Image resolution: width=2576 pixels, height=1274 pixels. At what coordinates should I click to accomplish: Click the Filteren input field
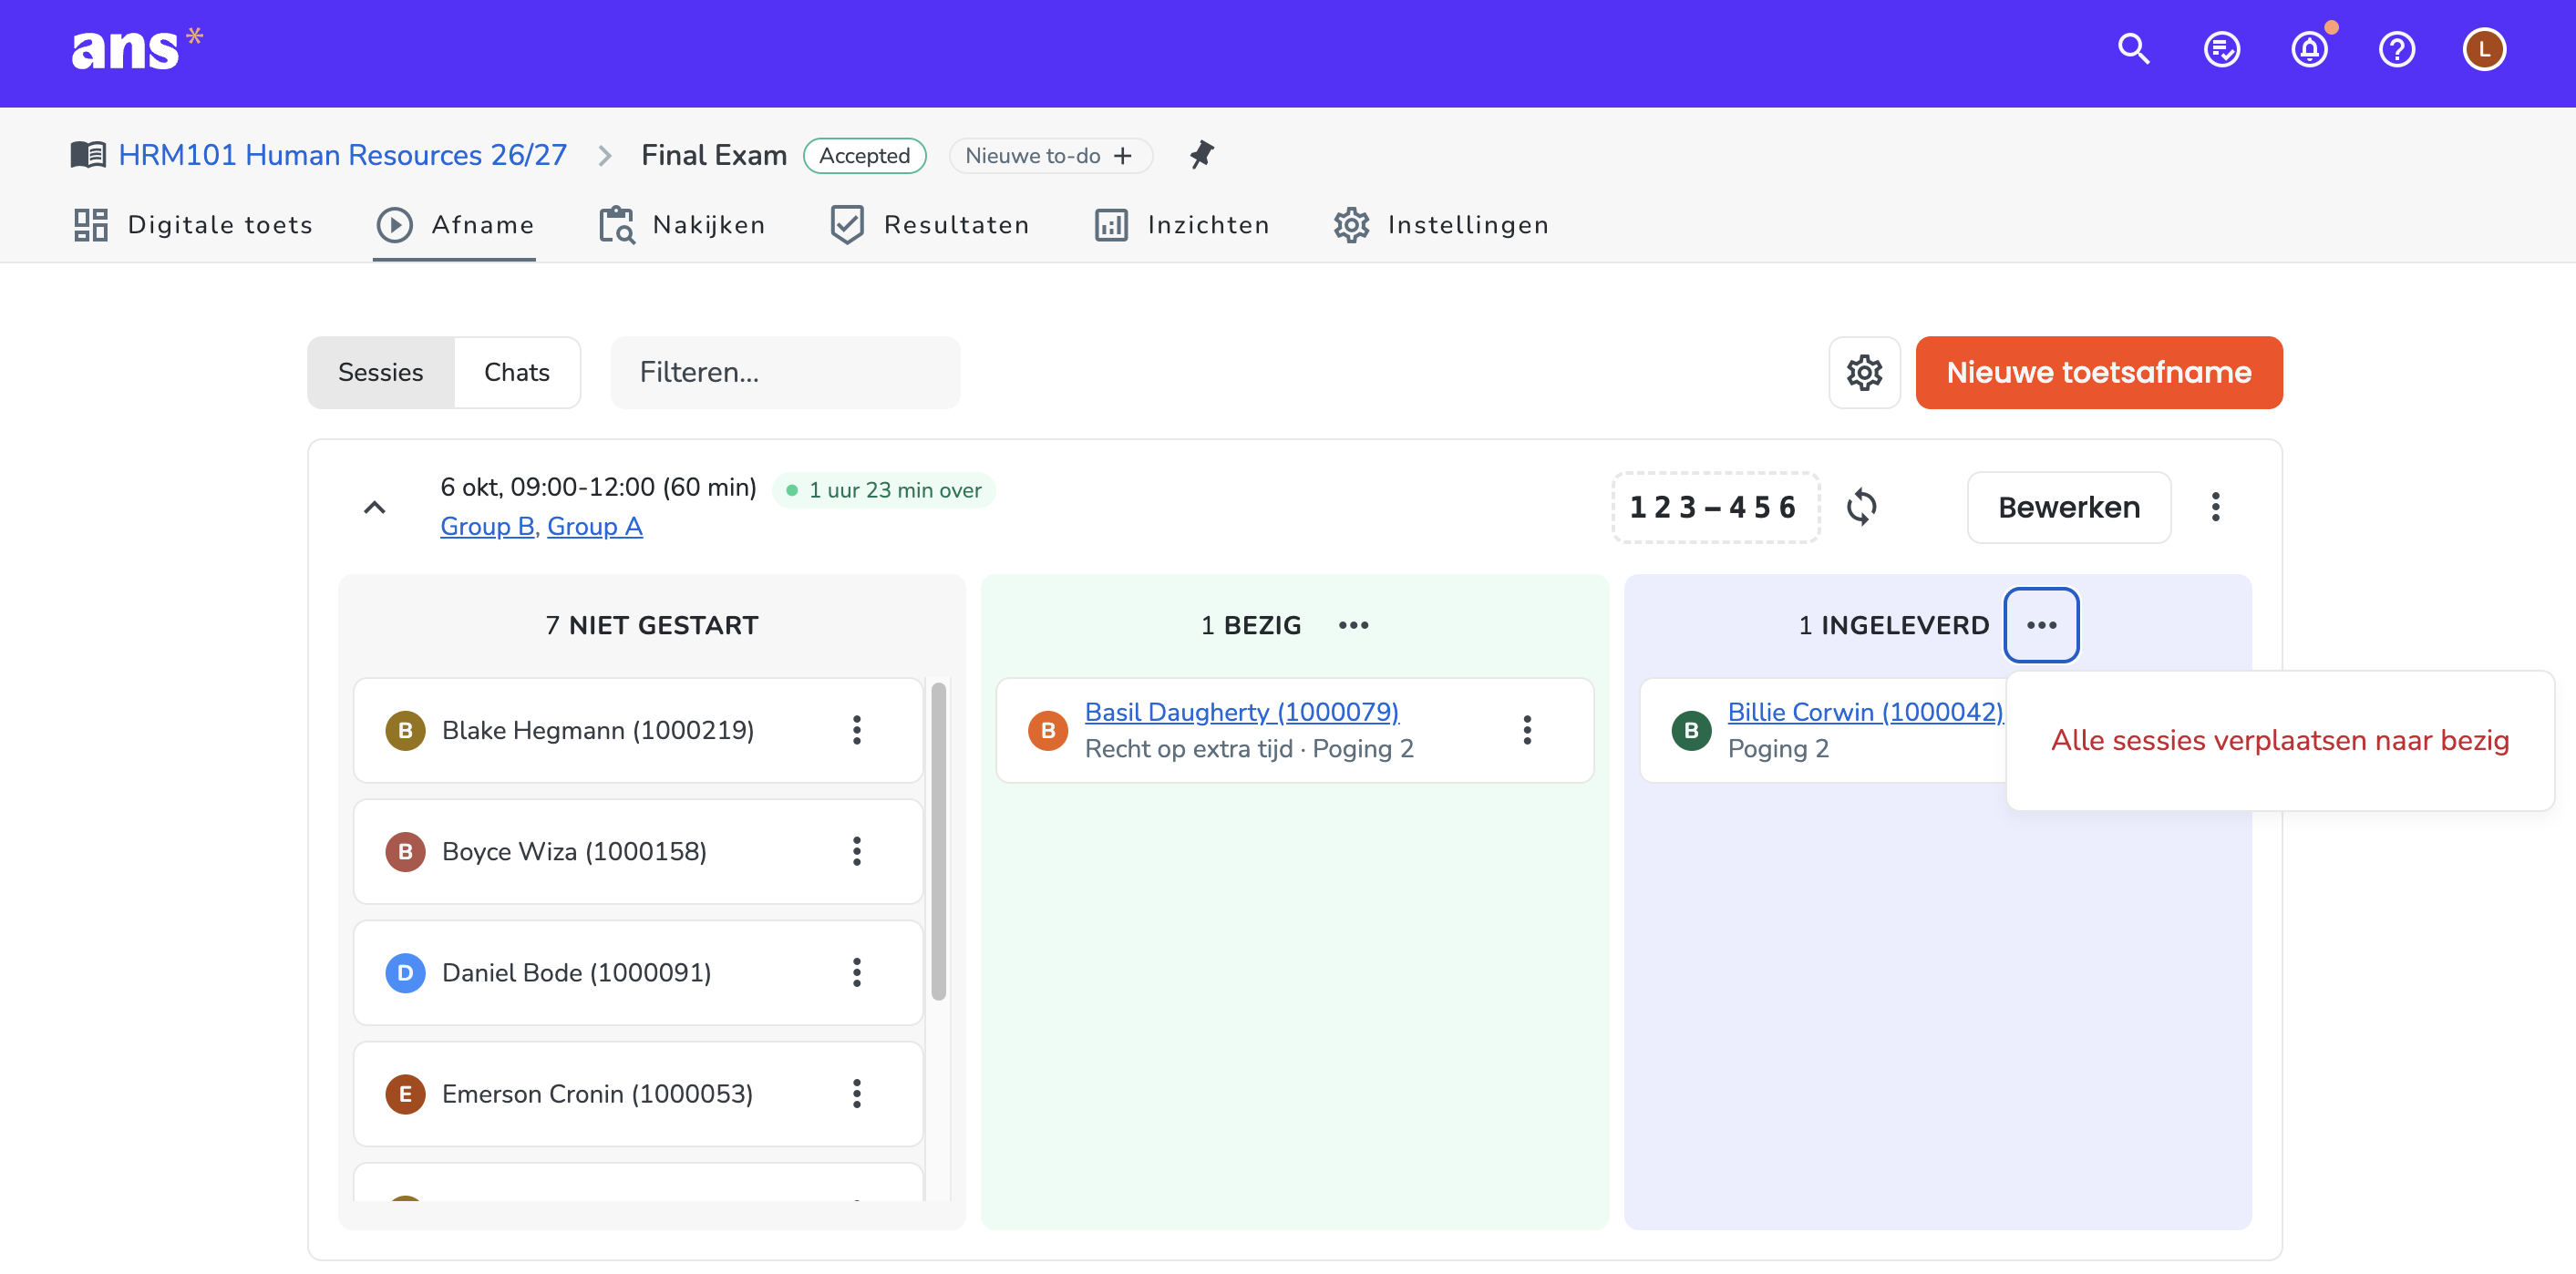pyautogui.click(x=785, y=372)
